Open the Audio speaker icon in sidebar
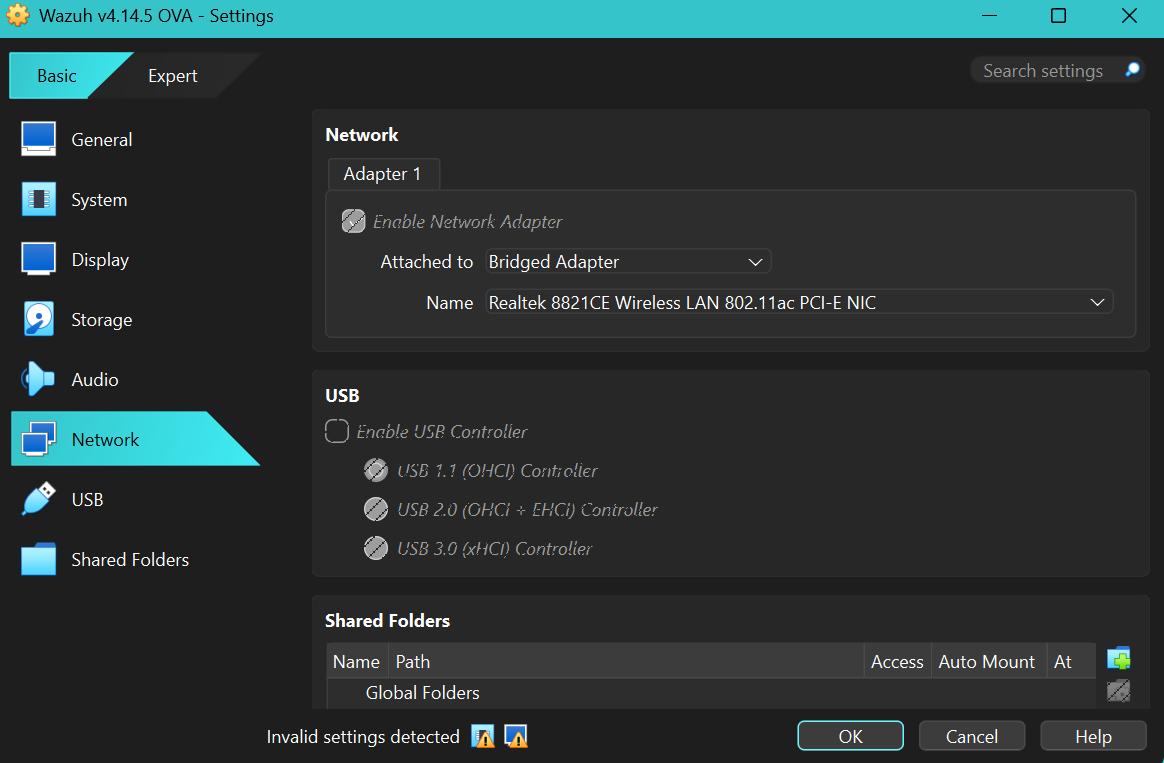Screen dimensions: 1164x763 [39, 379]
